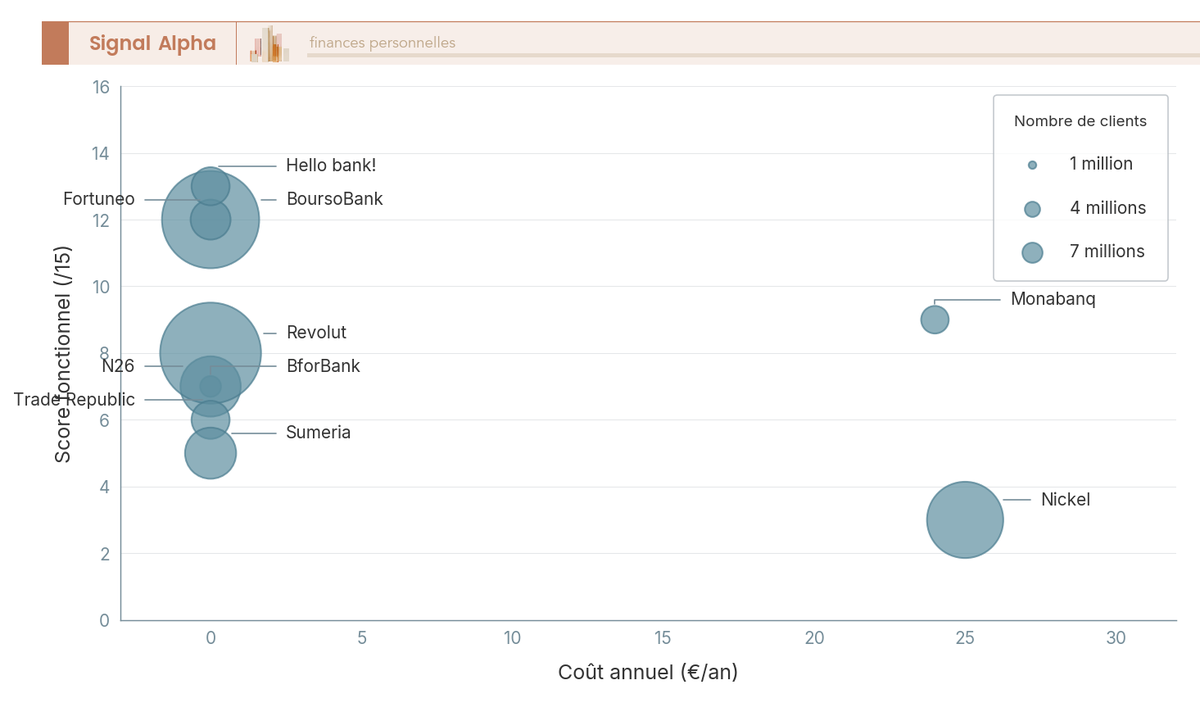Select the Nickel bubble on the chart

point(965,519)
